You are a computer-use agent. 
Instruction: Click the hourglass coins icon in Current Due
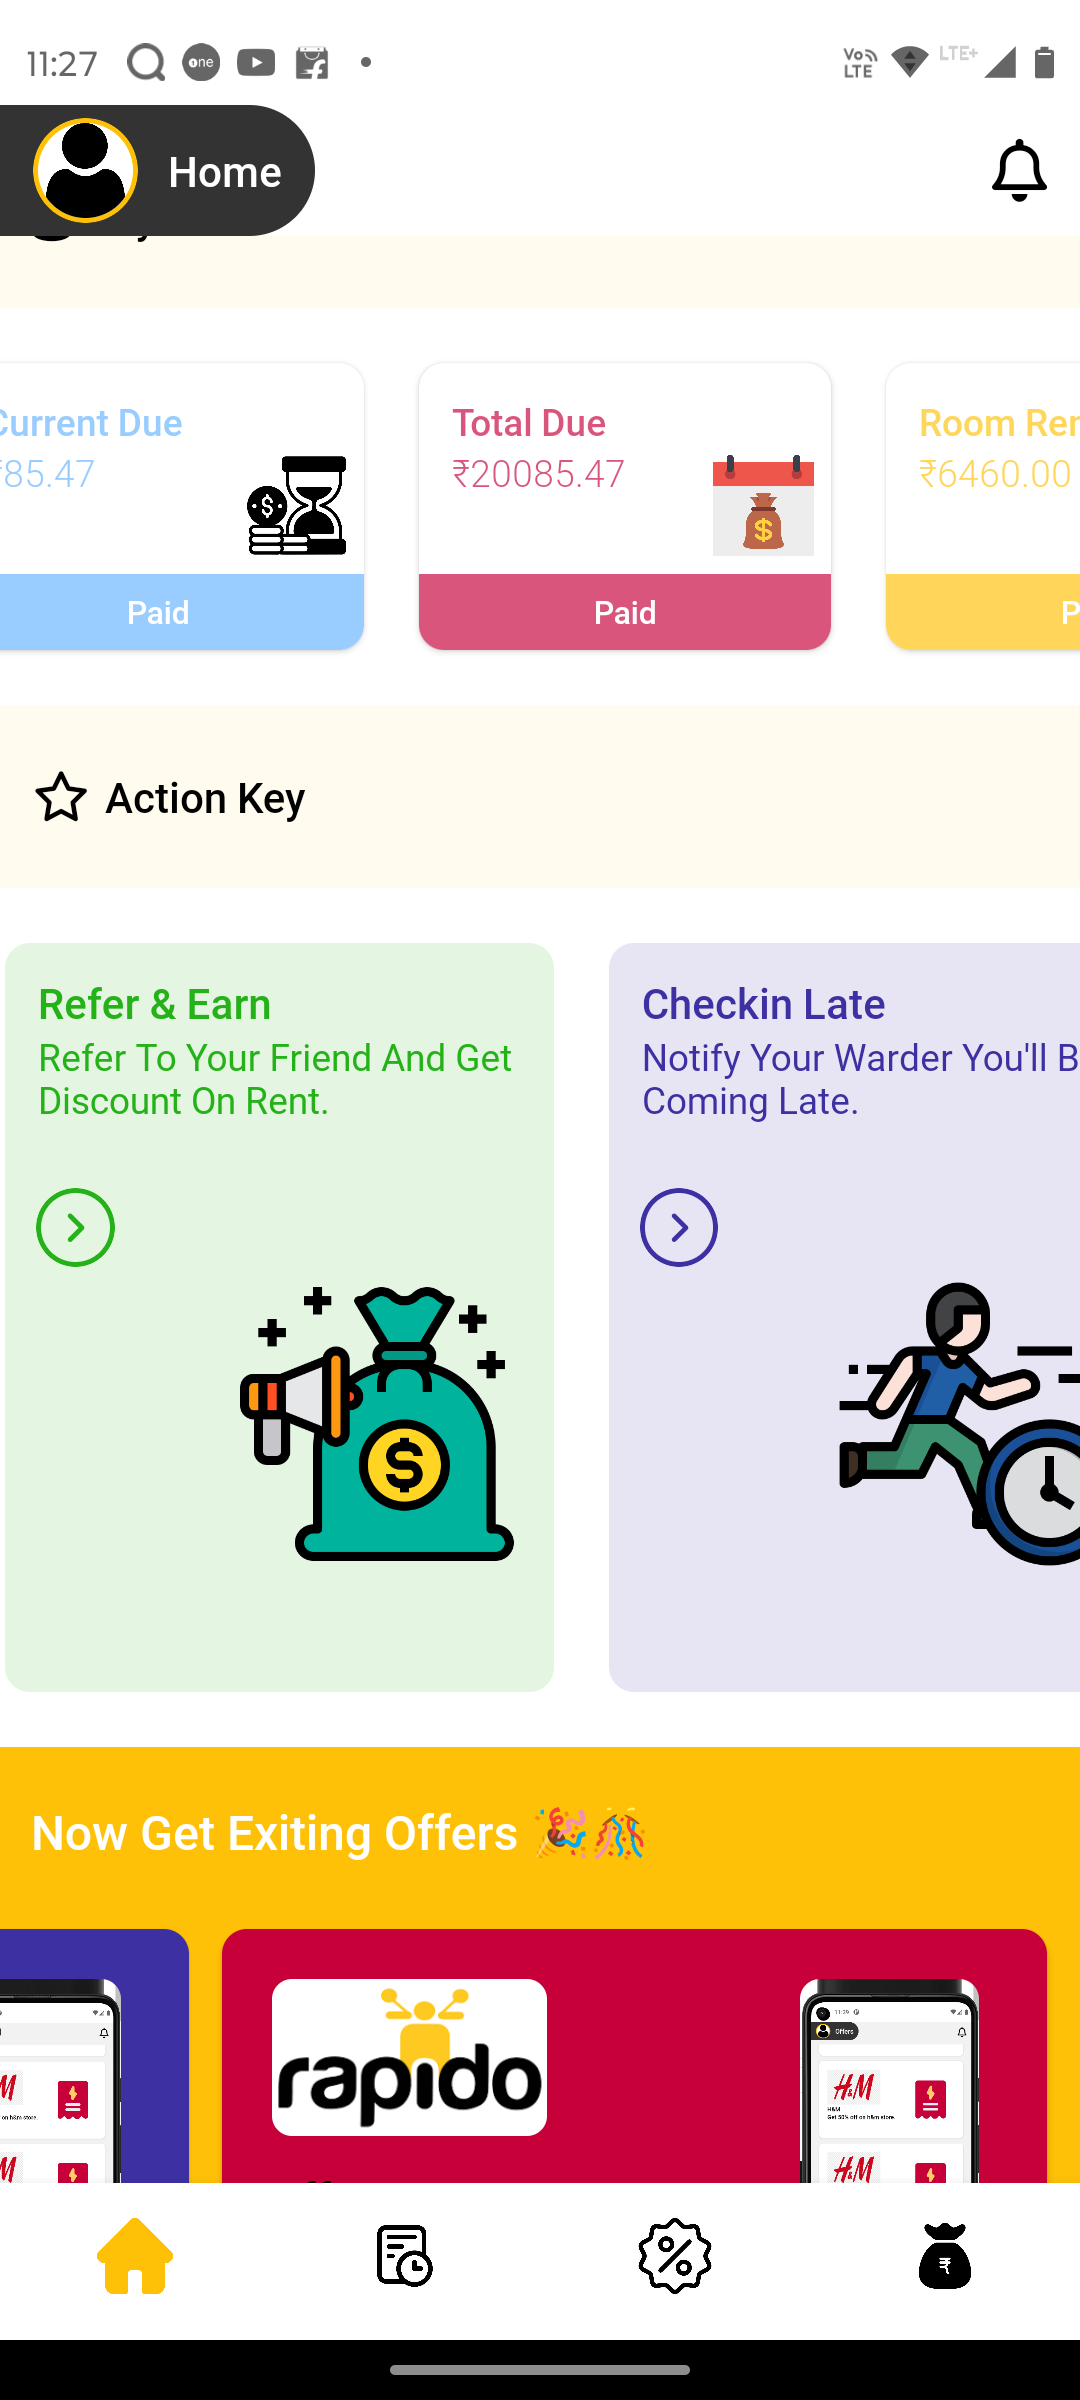tap(297, 505)
